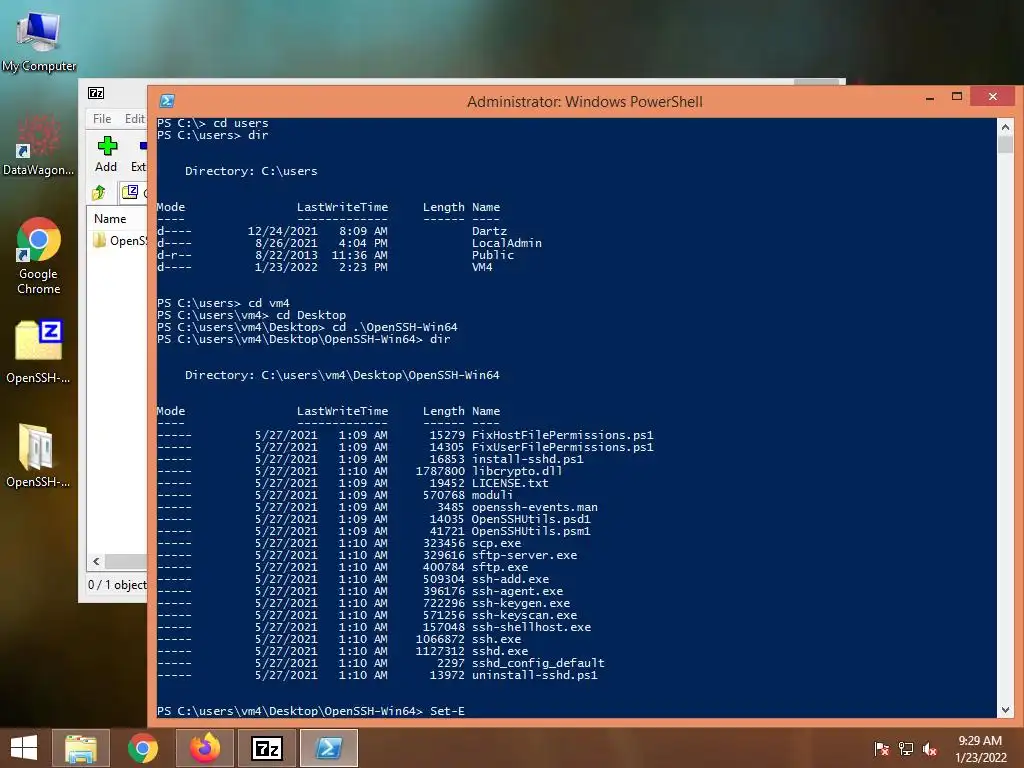
Task: Close the PowerShell window
Action: coord(993,97)
